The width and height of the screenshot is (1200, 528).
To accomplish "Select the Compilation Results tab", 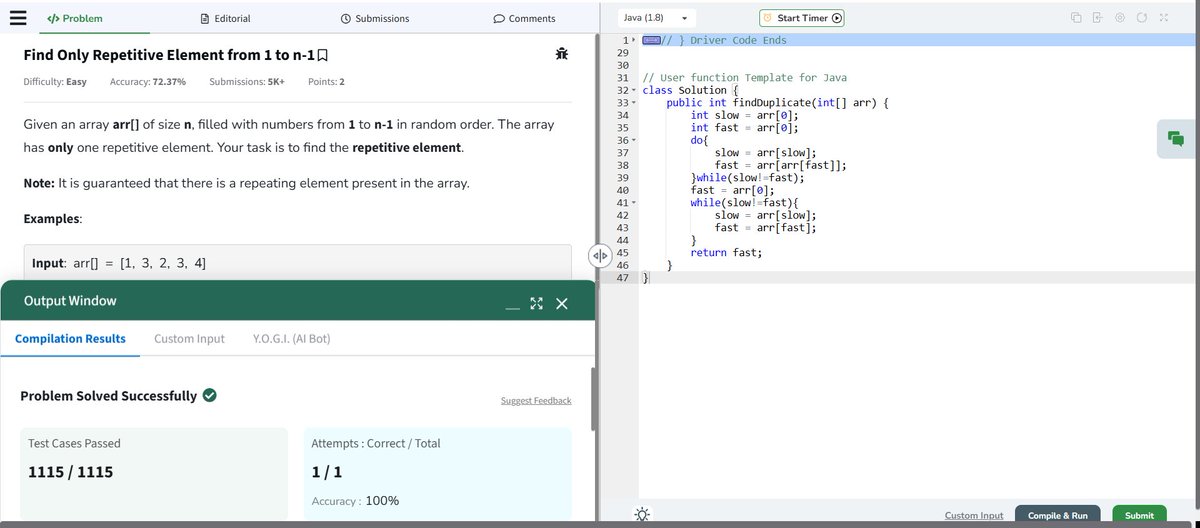I will tap(70, 338).
